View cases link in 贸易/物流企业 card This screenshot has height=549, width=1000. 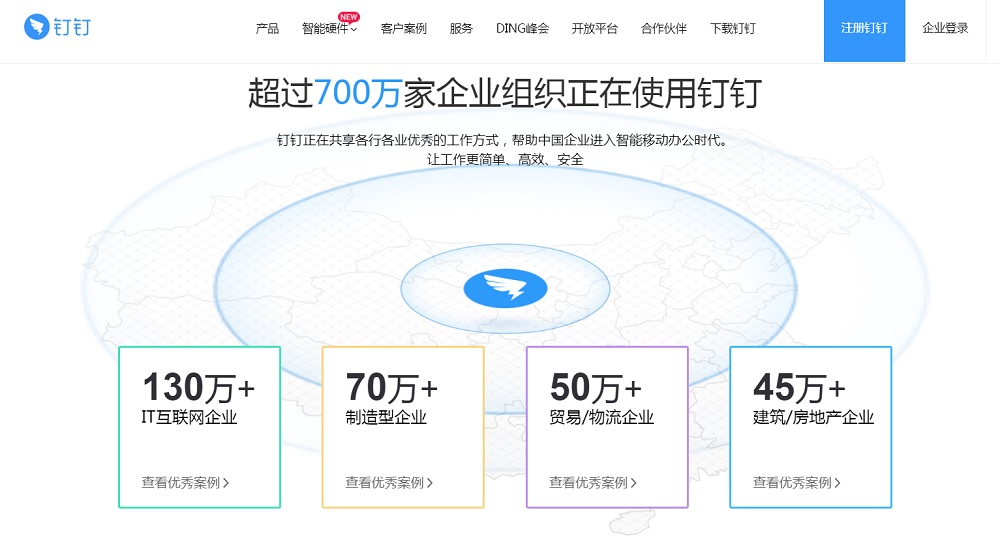point(593,483)
